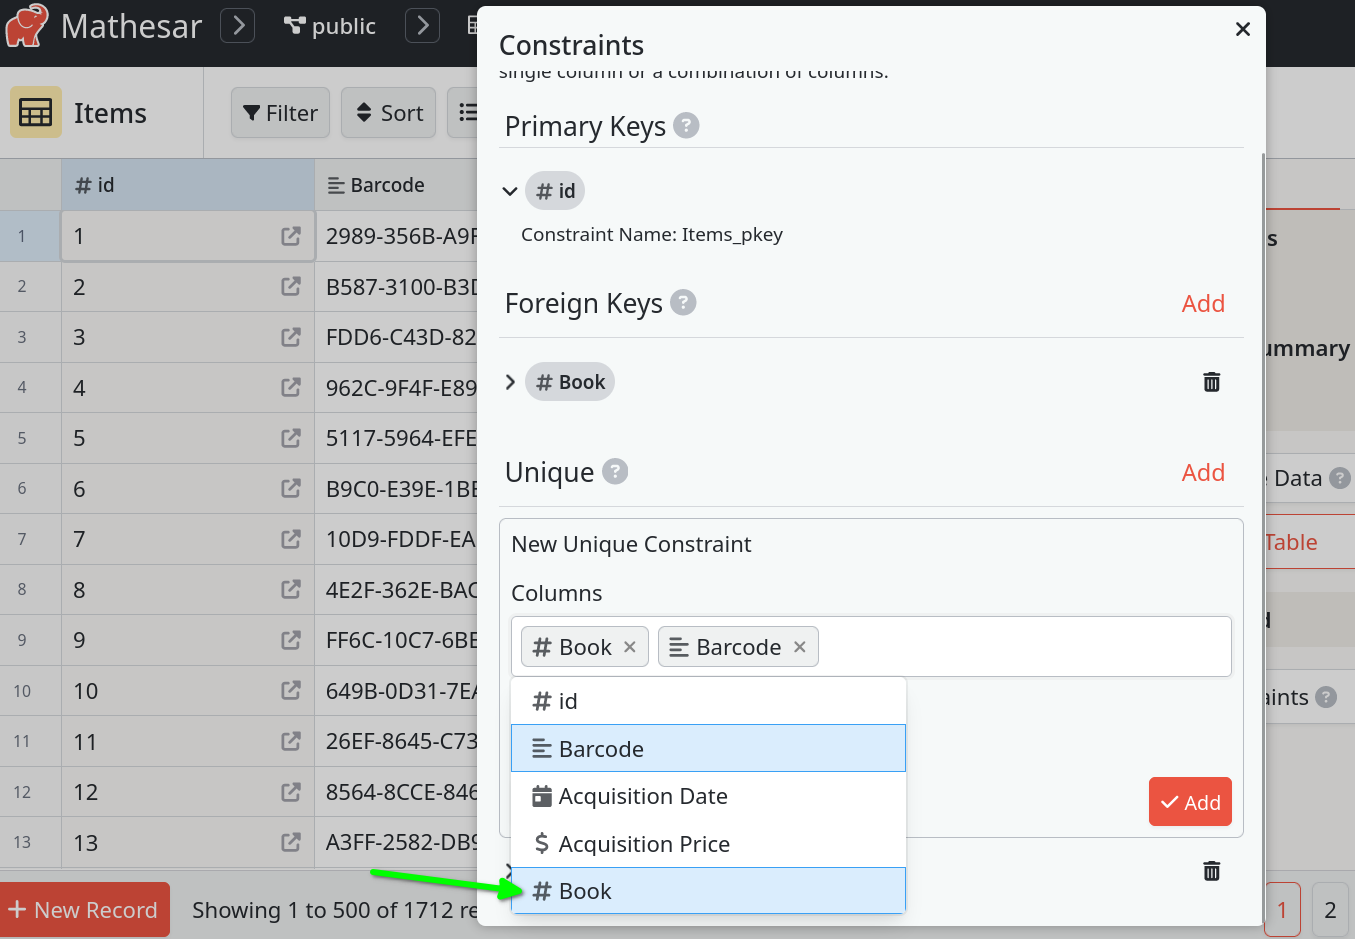This screenshot has height=939, width=1355.
Task: Remove the Barcode chip with its x
Action: click(799, 647)
